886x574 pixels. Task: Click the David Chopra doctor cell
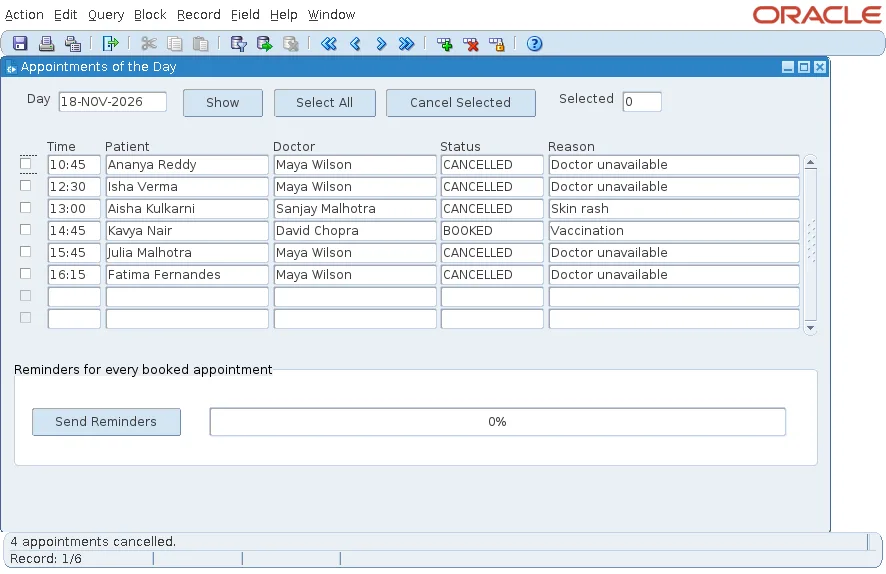point(355,231)
